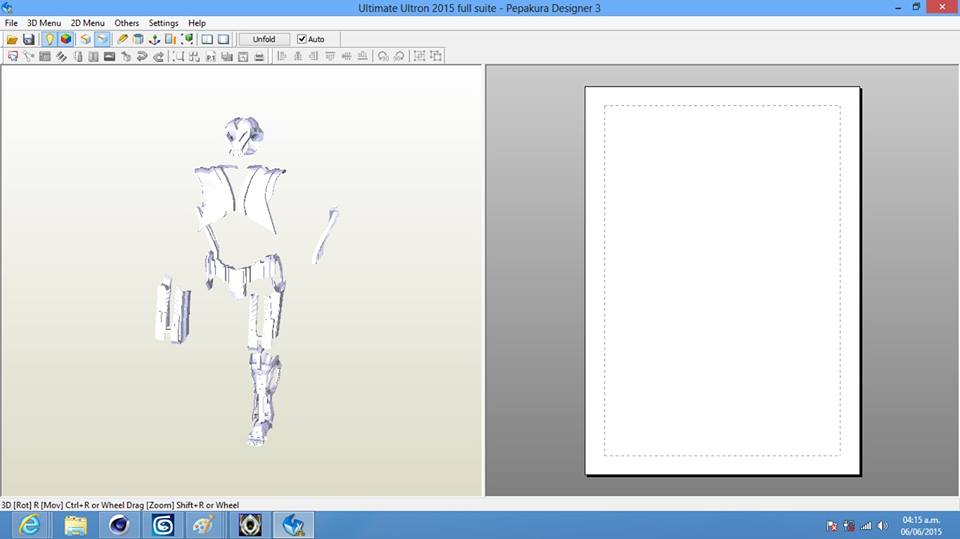Click the group parts icon
The image size is (960, 539).
(x=419, y=56)
